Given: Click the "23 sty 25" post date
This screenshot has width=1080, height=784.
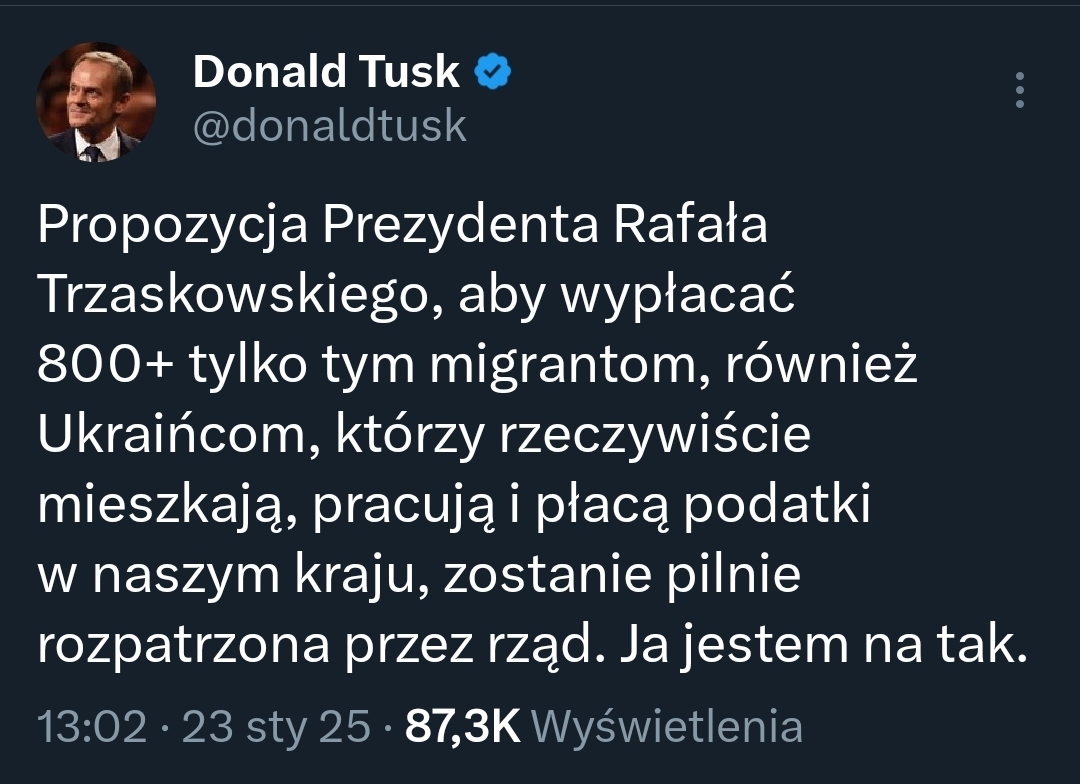Looking at the screenshot, I should pos(275,727).
